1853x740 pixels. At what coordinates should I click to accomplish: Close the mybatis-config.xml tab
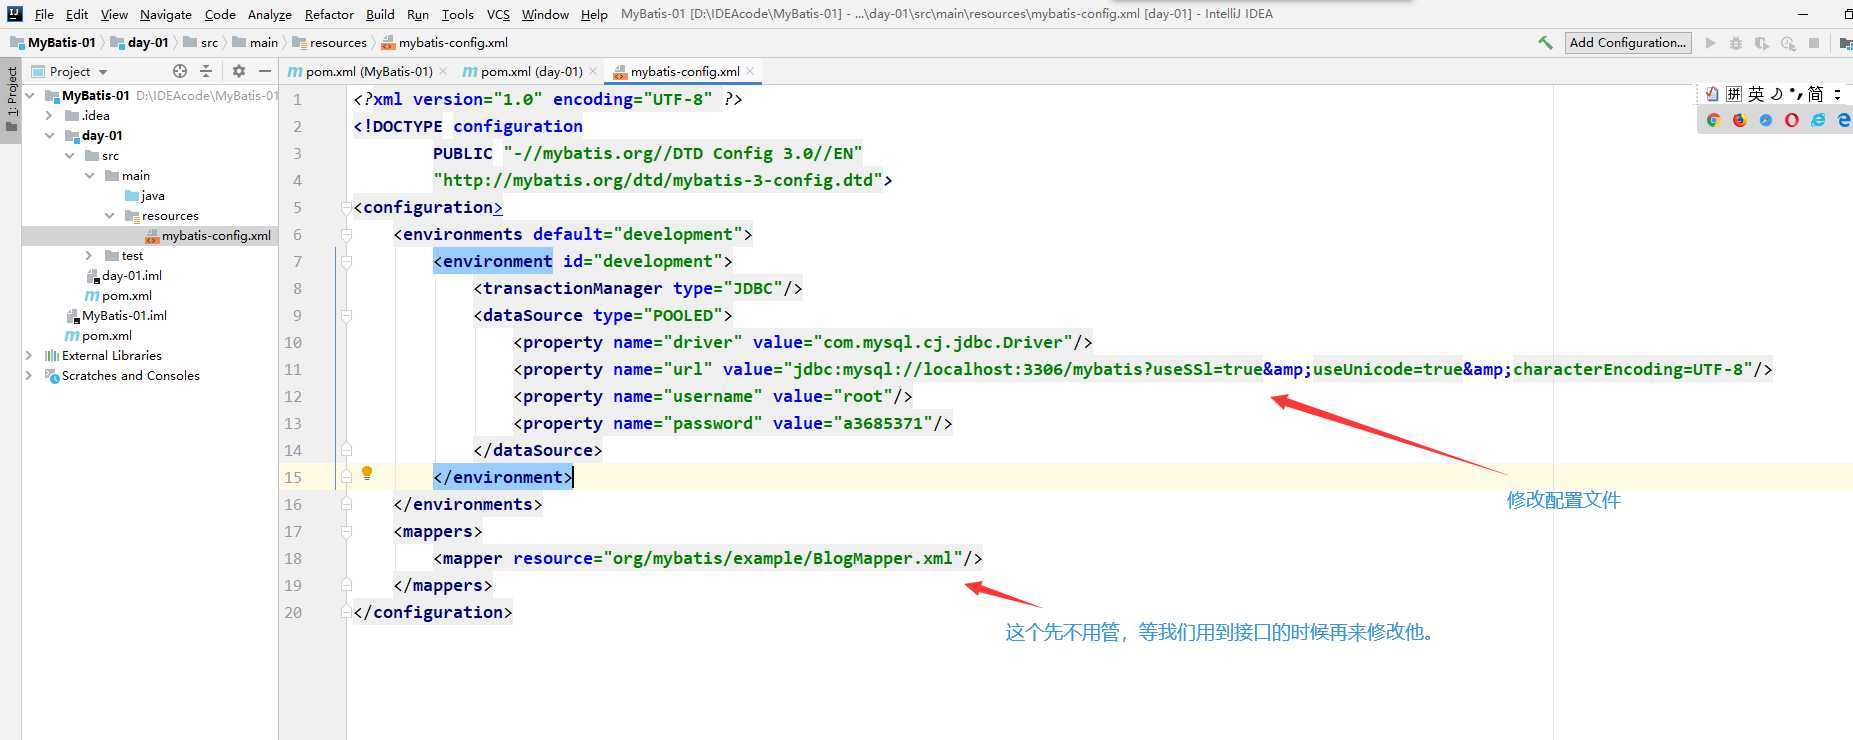pyautogui.click(x=750, y=71)
